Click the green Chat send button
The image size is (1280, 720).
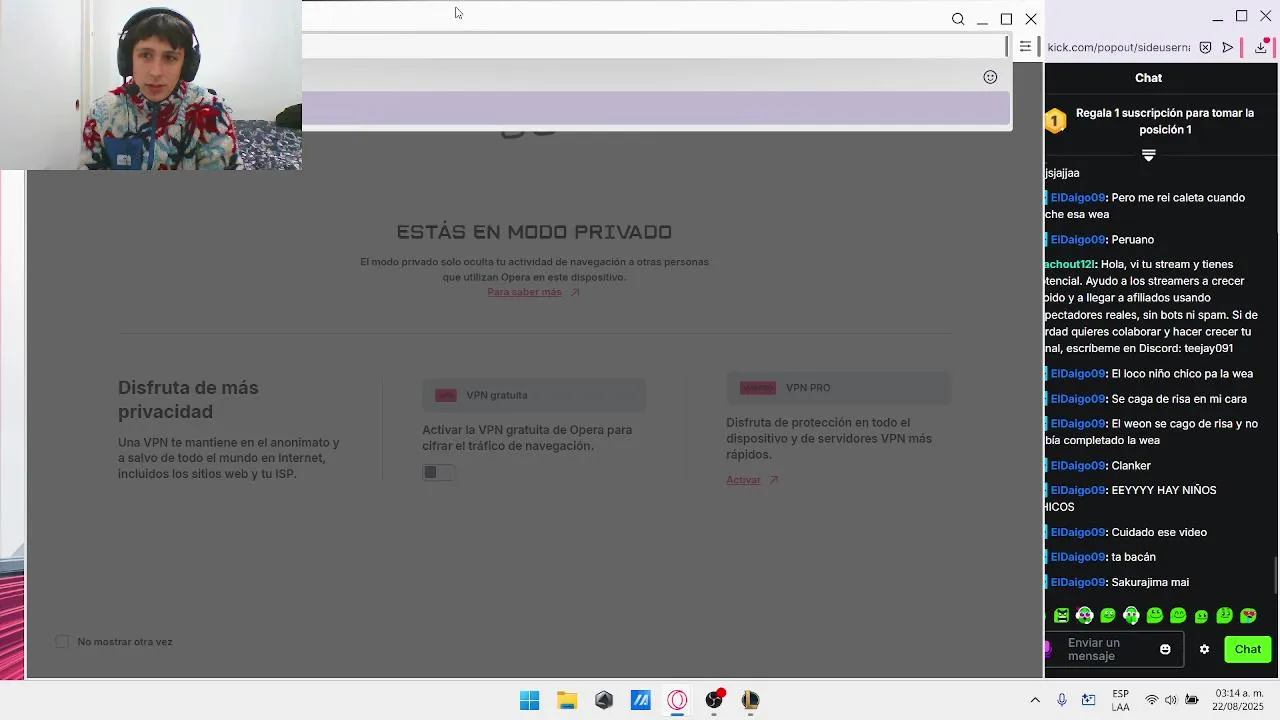pyautogui.click(x=1247, y=650)
